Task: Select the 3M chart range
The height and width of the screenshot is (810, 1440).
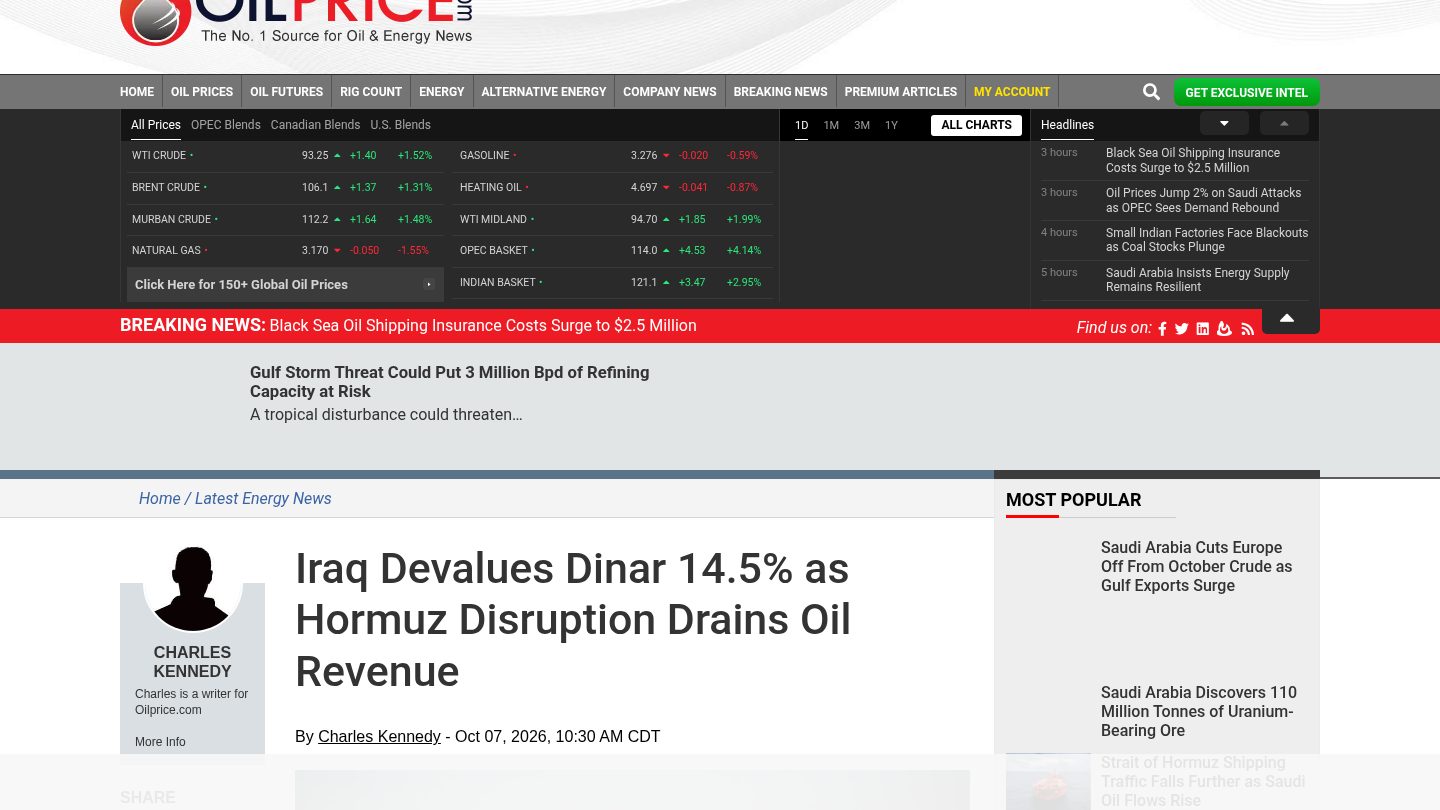Action: pos(862,125)
